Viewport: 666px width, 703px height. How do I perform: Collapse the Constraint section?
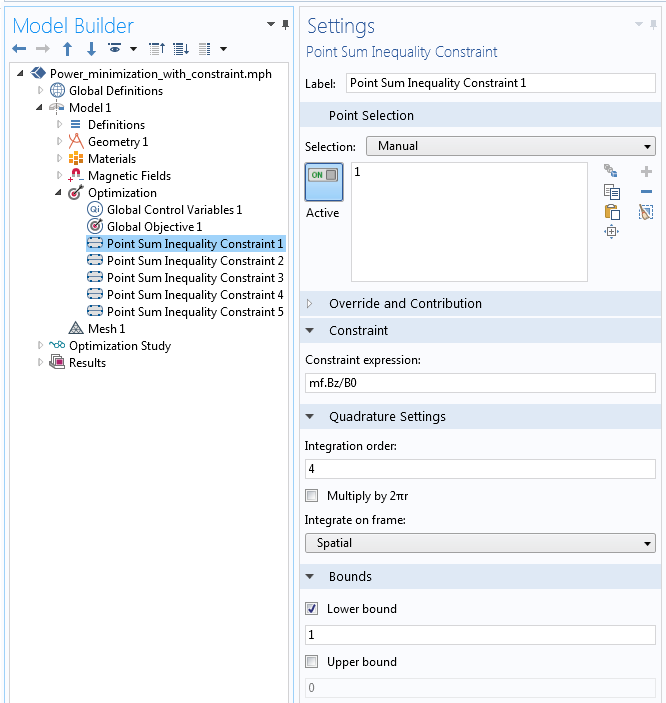(309, 330)
